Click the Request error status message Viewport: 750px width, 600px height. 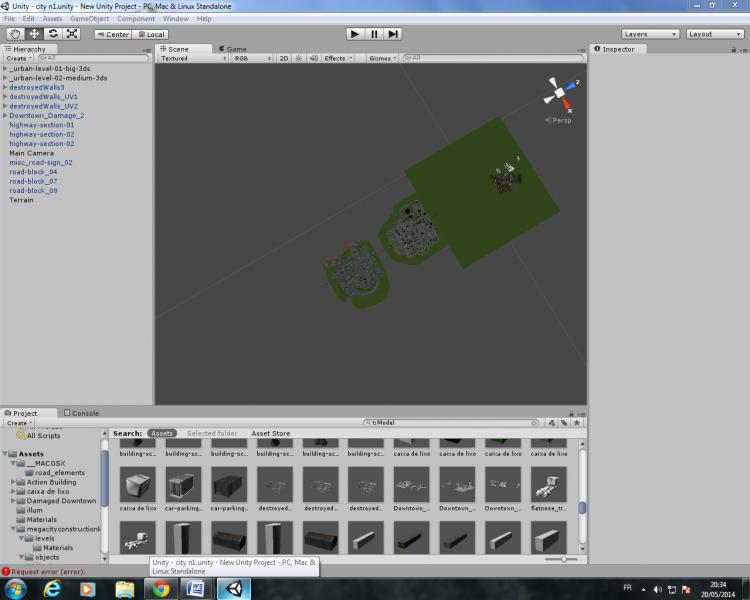[44, 571]
